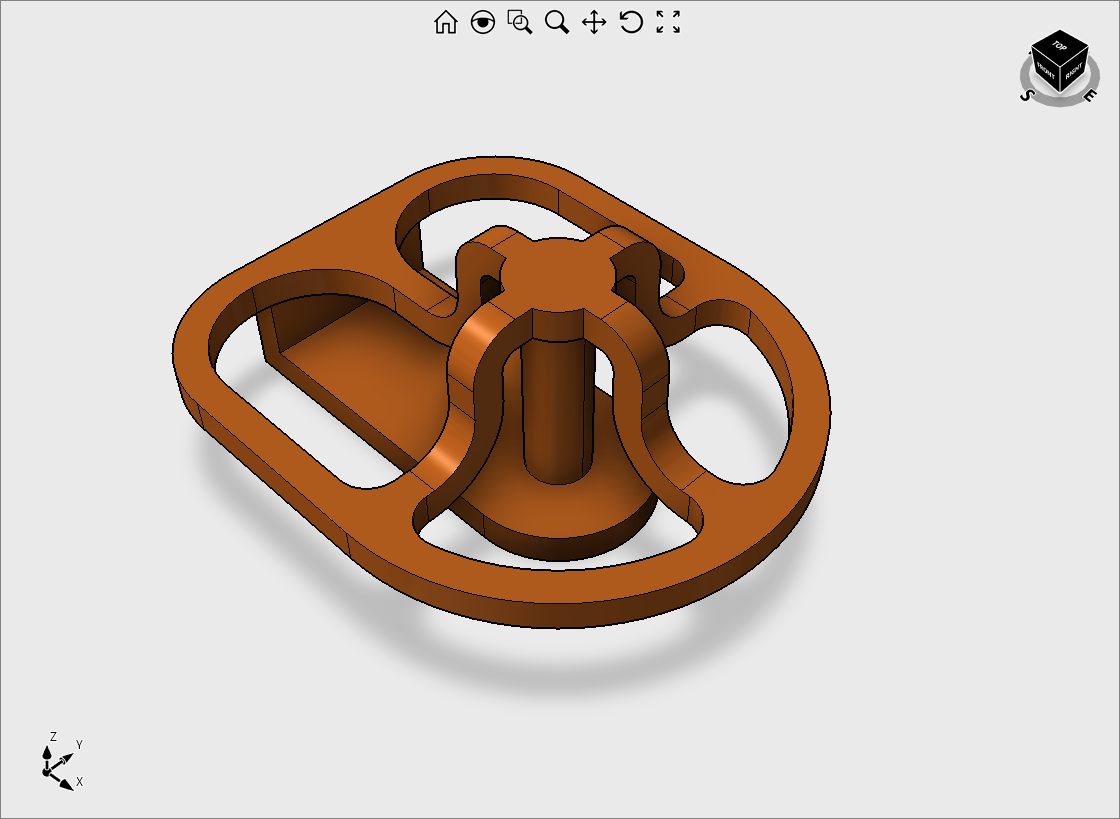Image resolution: width=1120 pixels, height=819 pixels.
Task: Select the RIGHT face of view cube
Action: (1073, 71)
